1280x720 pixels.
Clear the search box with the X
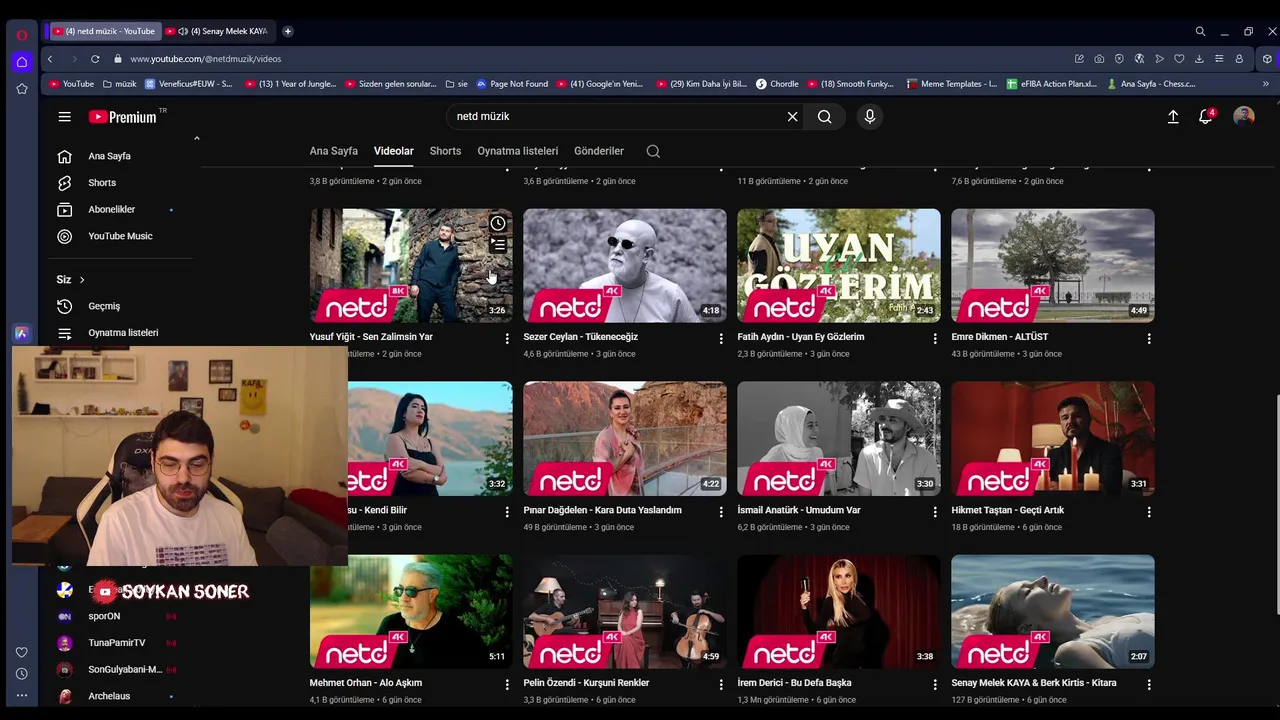point(792,117)
